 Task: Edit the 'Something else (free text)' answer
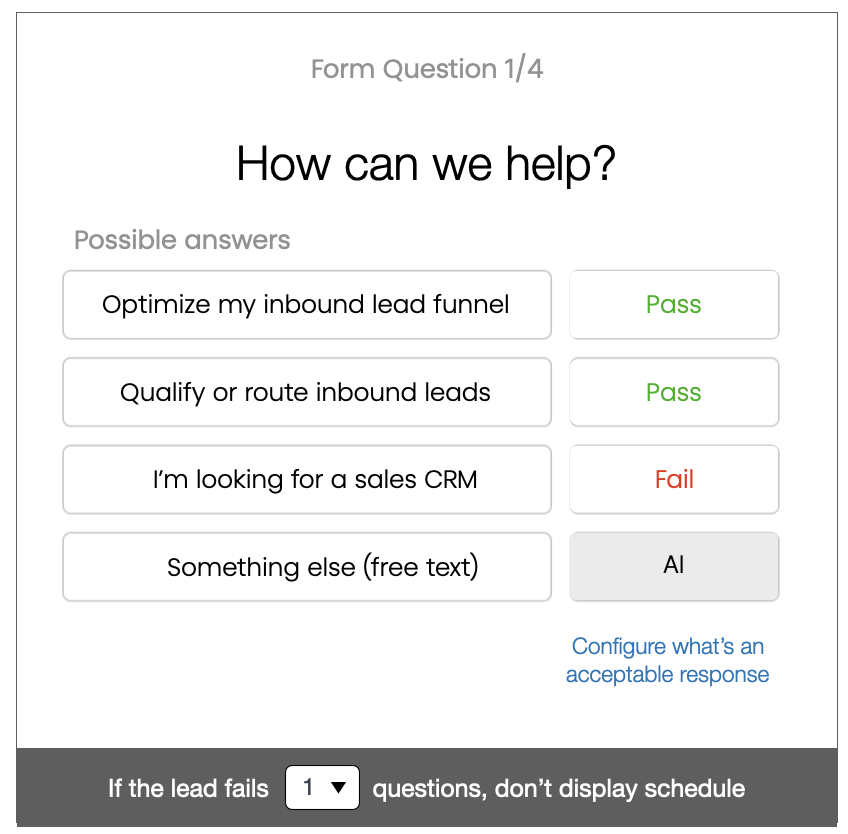coord(307,566)
